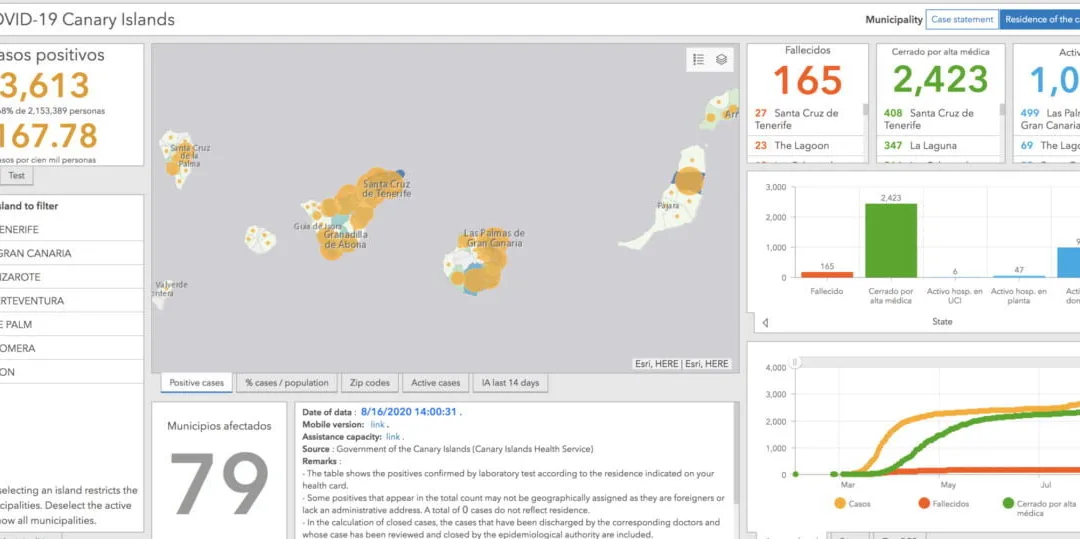1080x539 pixels.
Task: Open the map legend icon
Action: [x=698, y=60]
